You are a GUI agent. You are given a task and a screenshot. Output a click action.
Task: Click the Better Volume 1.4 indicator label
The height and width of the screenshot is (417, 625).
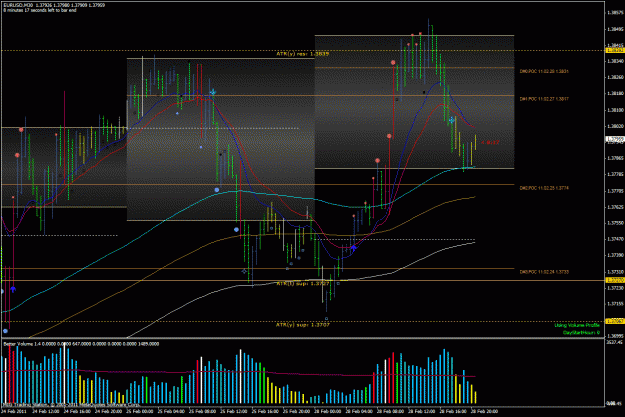click(x=81, y=344)
